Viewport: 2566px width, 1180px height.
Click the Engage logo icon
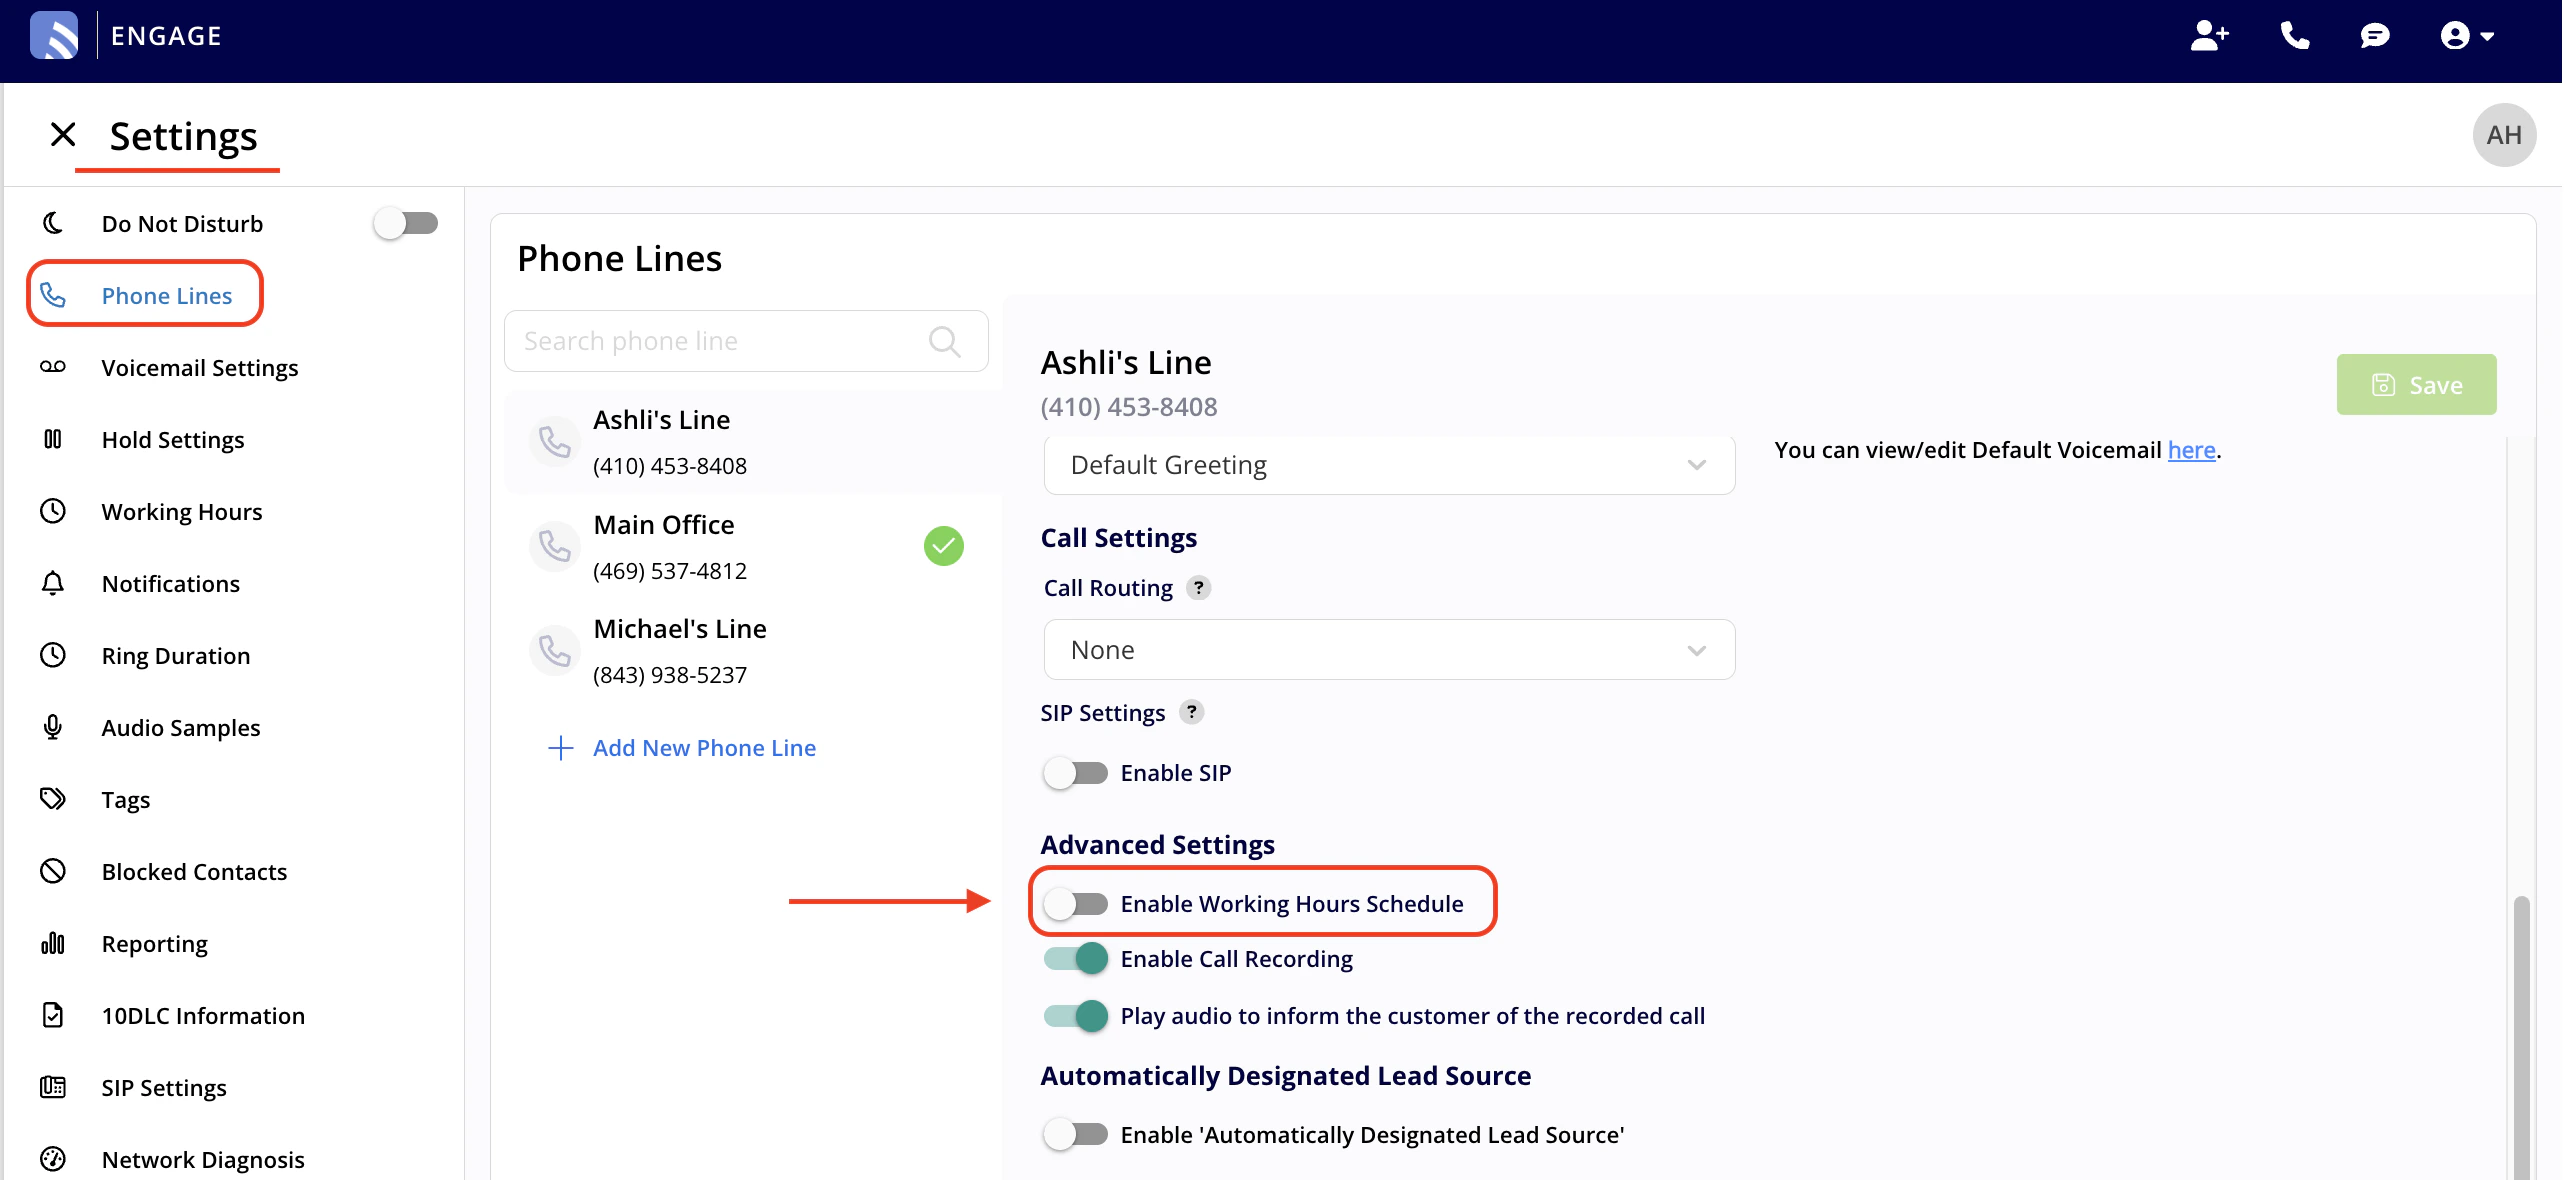coord(54,36)
